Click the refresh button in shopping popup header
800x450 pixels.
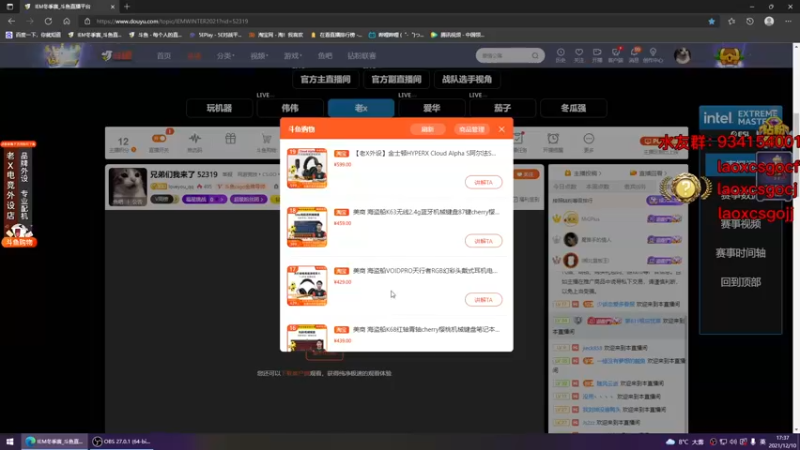pyautogui.click(x=428, y=130)
